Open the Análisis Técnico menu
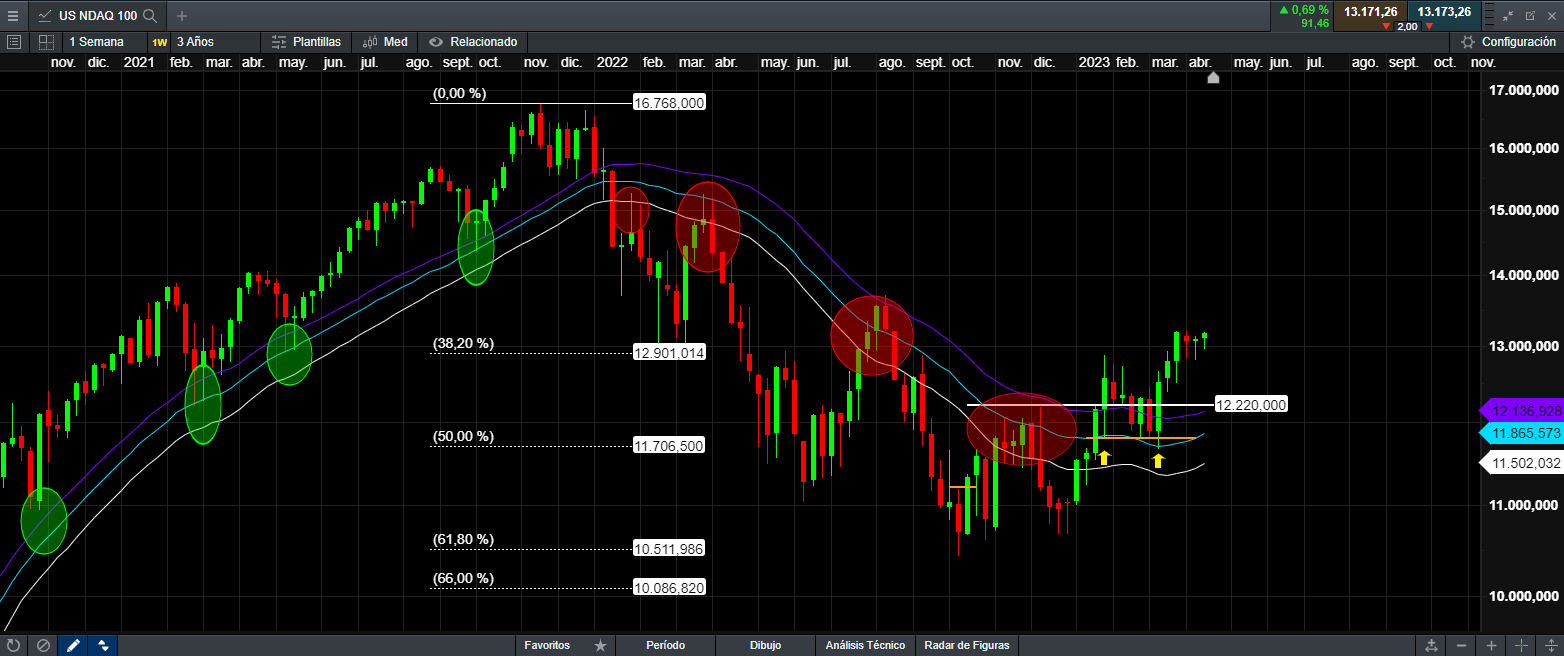The image size is (1564, 656). tap(865, 645)
